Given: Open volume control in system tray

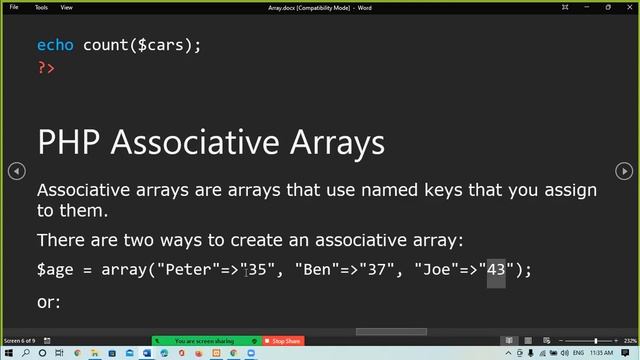Looking at the screenshot, I should [x=565, y=353].
